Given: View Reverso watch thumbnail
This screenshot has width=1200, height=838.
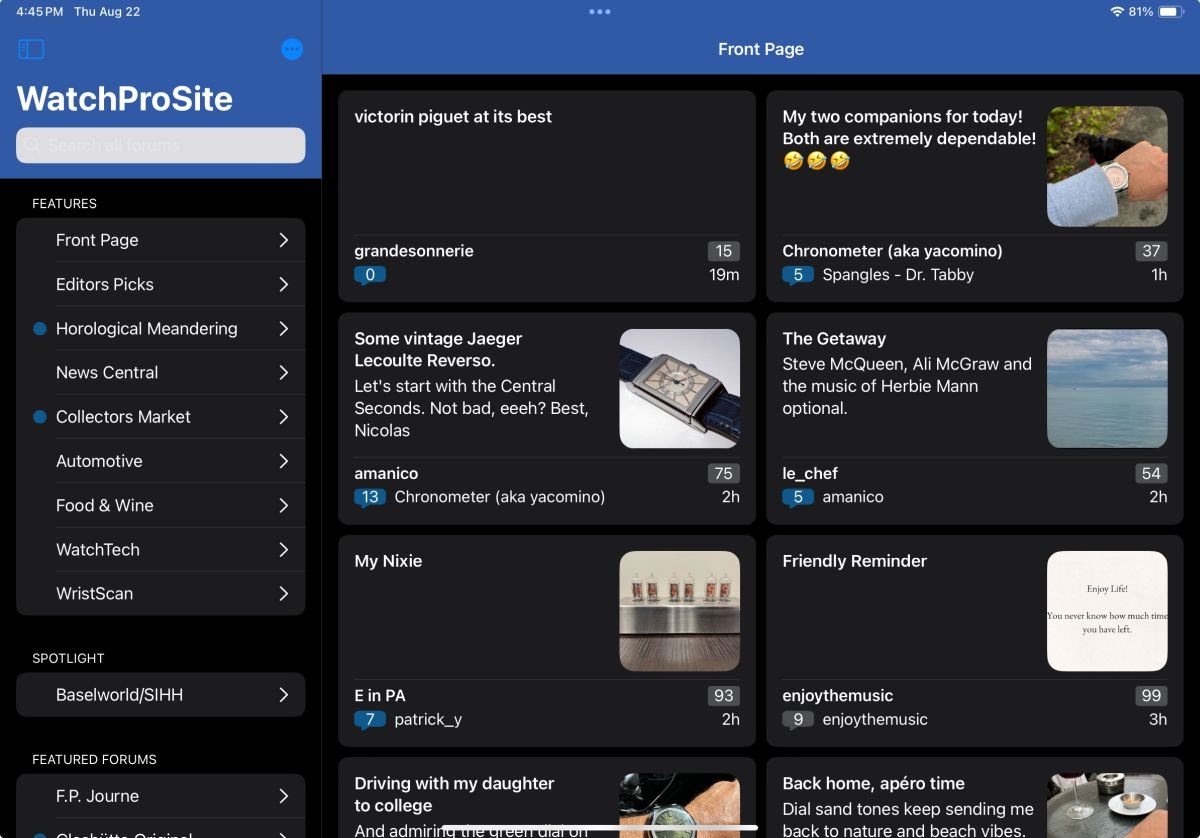Looking at the screenshot, I should (x=680, y=389).
